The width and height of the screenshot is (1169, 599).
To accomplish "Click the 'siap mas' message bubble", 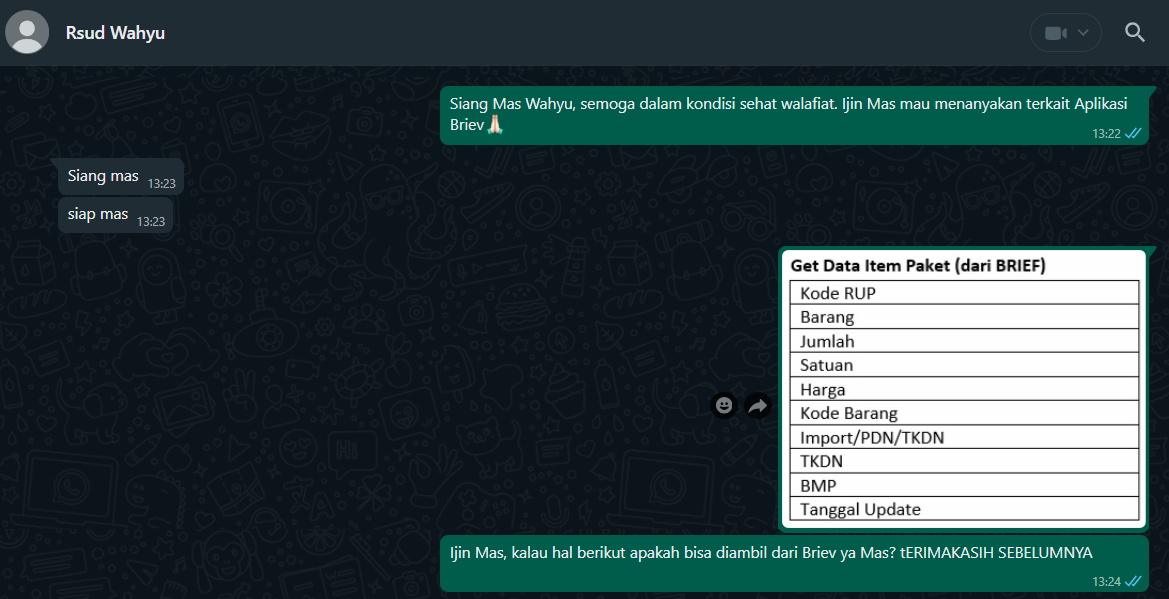I will coord(116,216).
